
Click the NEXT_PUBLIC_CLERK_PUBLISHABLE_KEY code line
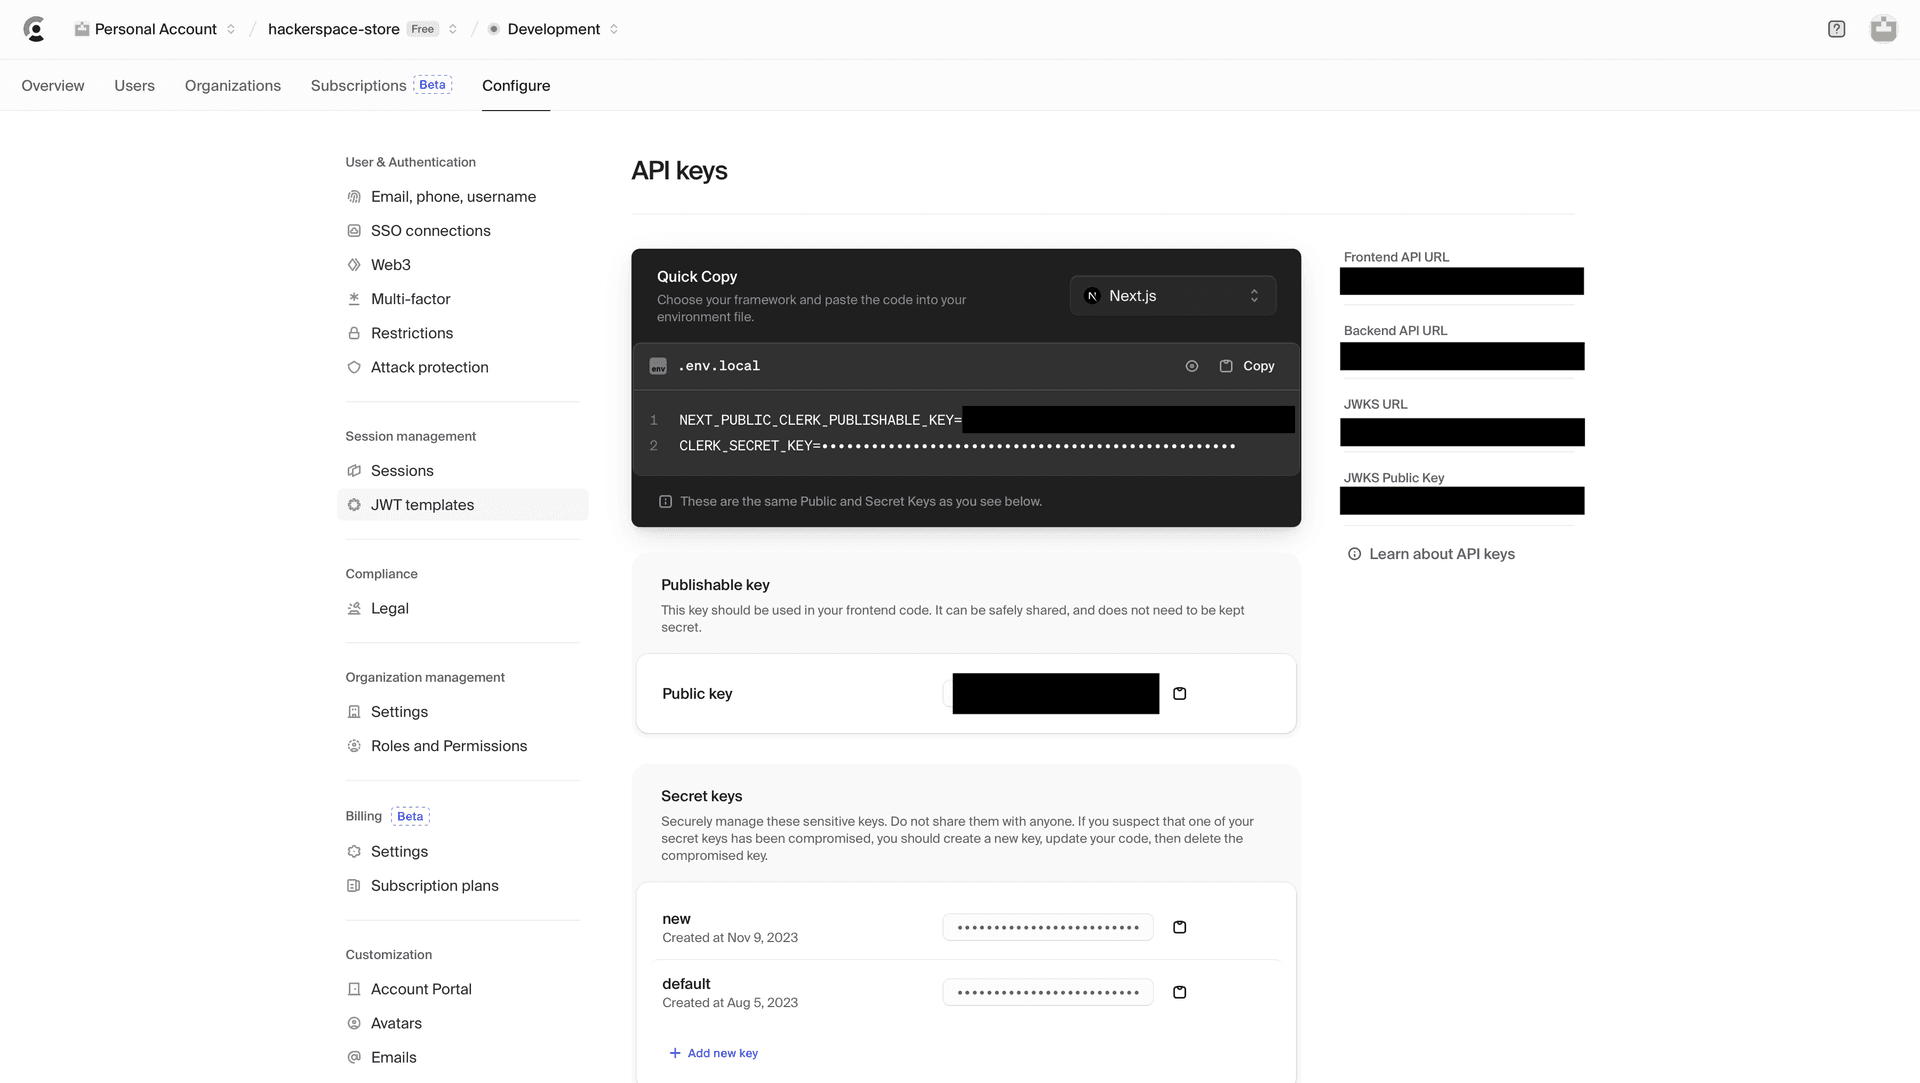click(986, 420)
